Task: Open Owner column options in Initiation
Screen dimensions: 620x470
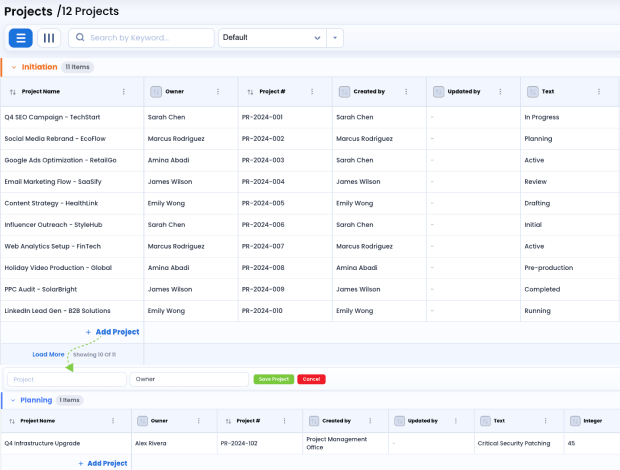Action: point(218,92)
